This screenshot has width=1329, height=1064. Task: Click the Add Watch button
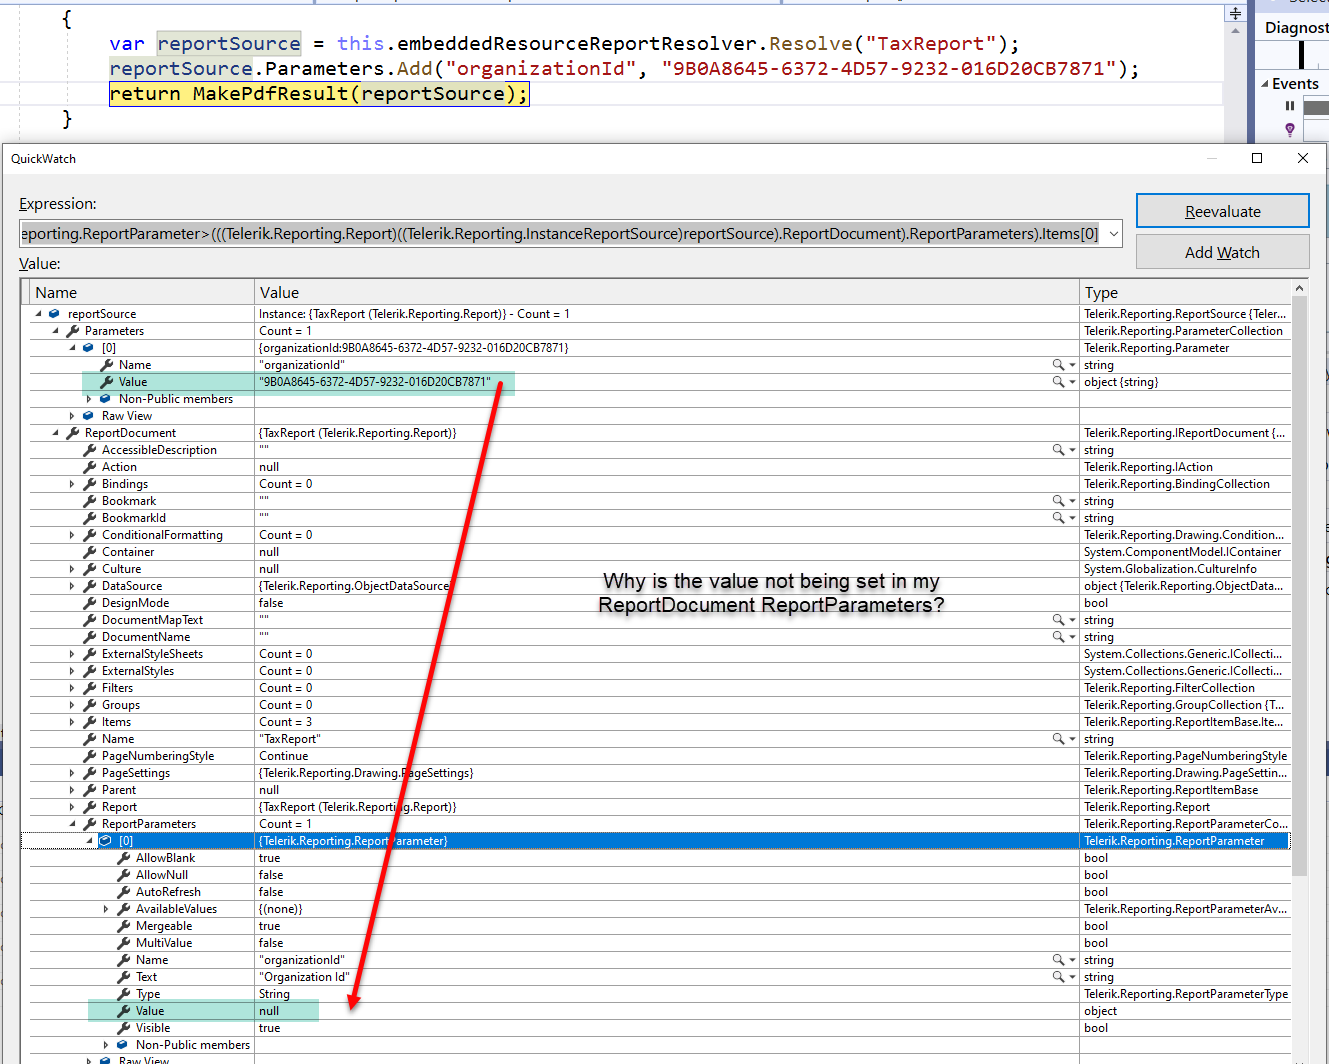click(x=1222, y=252)
